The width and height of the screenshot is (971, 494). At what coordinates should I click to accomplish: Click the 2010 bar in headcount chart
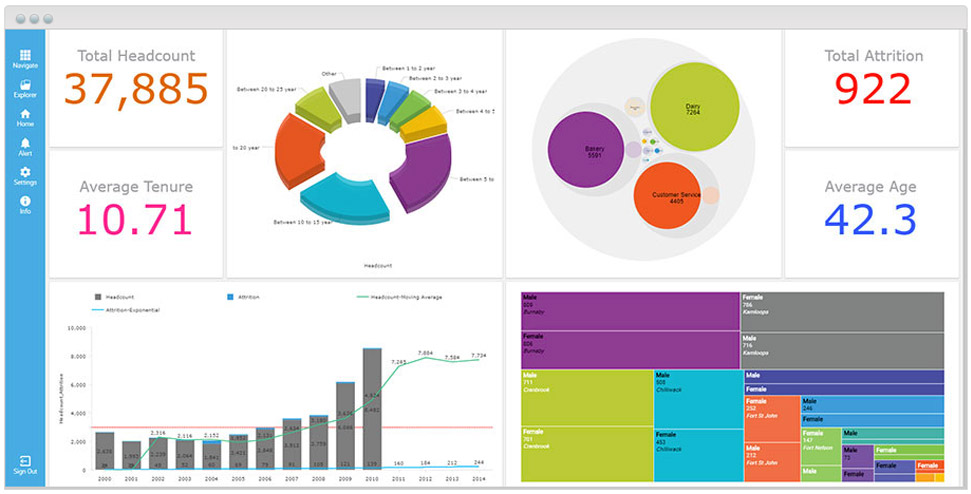point(371,408)
